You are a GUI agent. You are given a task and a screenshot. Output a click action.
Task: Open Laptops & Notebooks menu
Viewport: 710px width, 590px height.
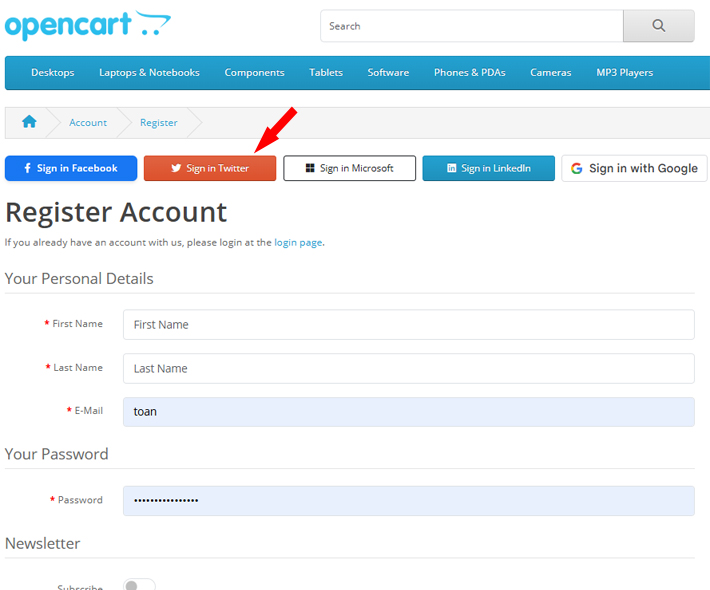click(149, 72)
